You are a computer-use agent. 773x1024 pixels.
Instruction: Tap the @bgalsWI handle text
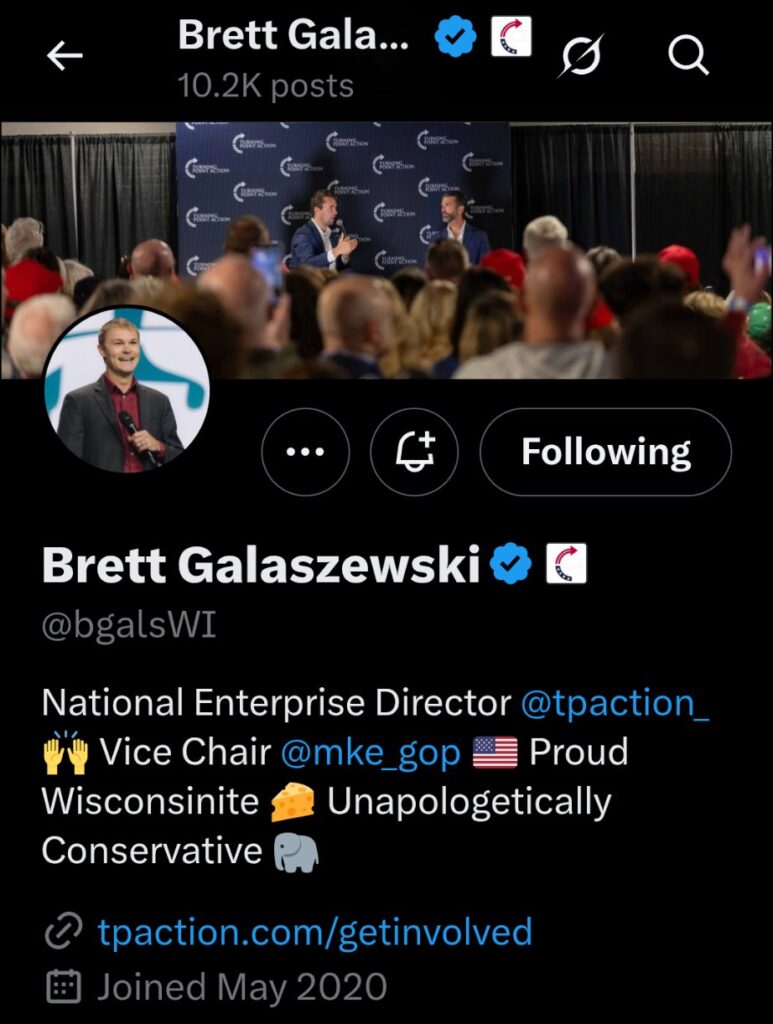pyautogui.click(x=129, y=626)
